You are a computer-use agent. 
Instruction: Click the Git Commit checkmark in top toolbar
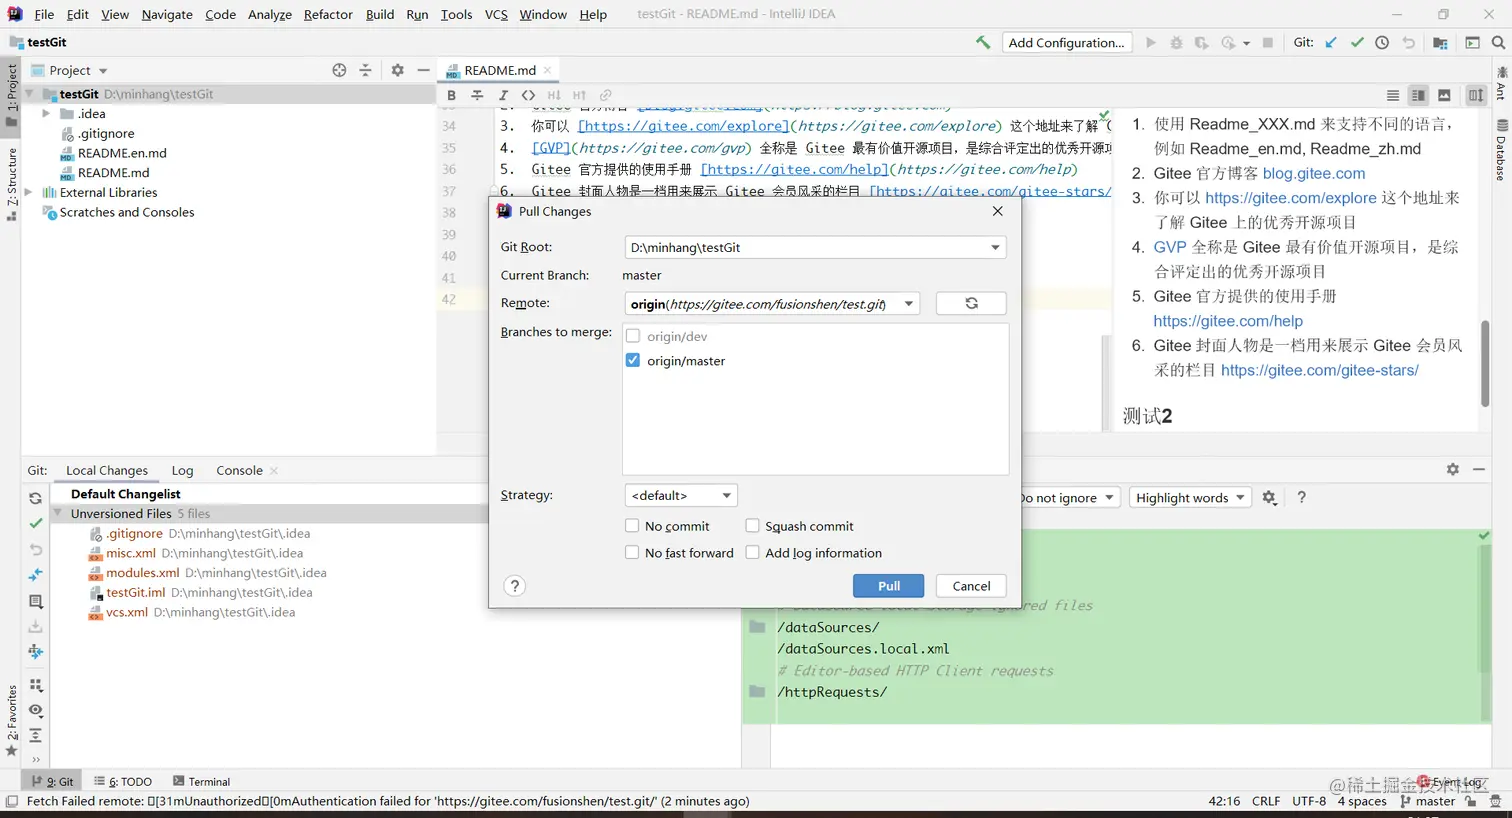1357,42
